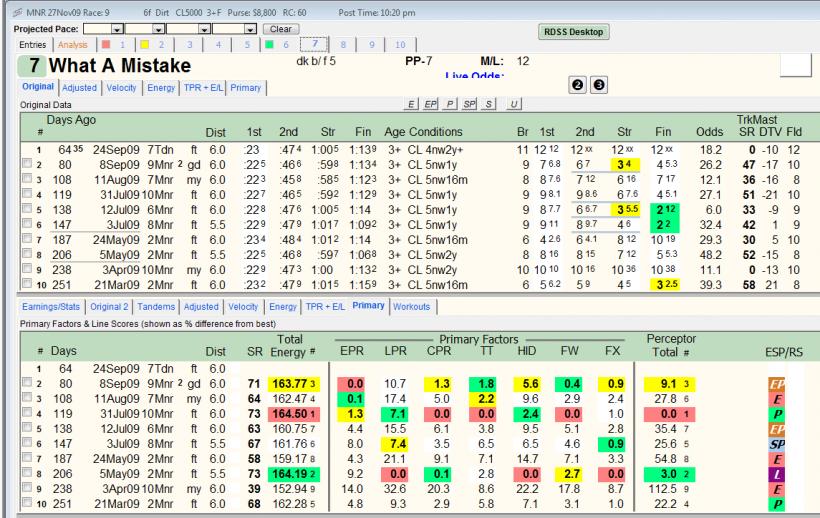The height and width of the screenshot is (518, 820).
Task: Open upper Velocity tab
Action: pos(121,88)
